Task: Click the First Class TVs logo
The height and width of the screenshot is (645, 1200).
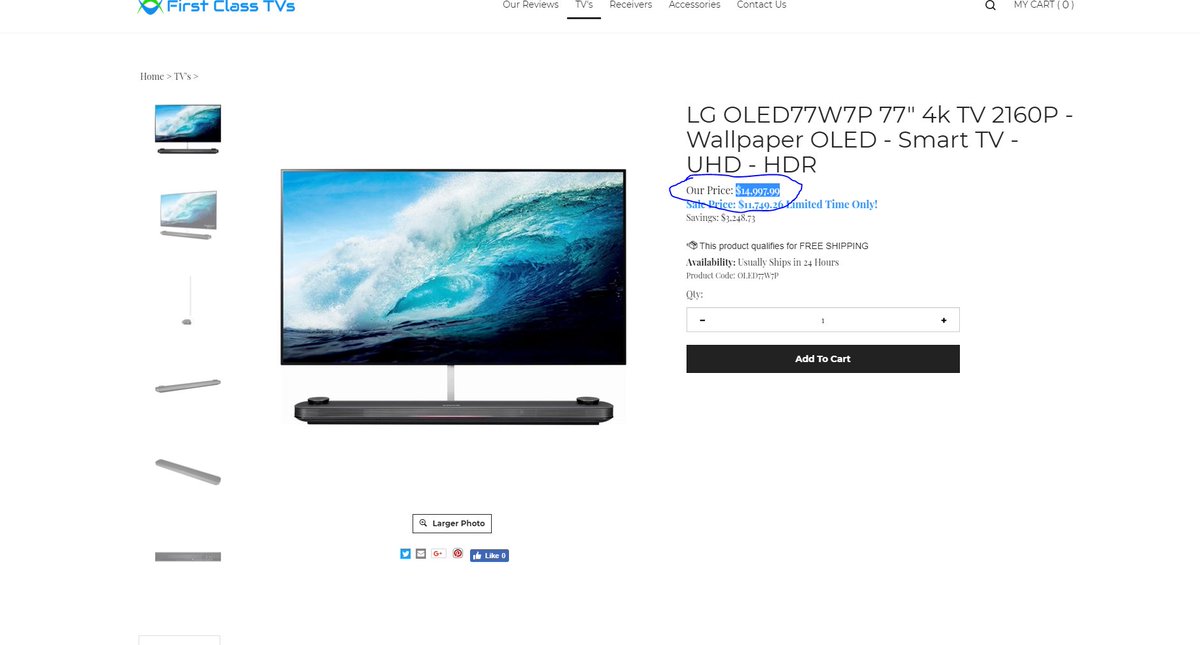Action: [x=216, y=6]
